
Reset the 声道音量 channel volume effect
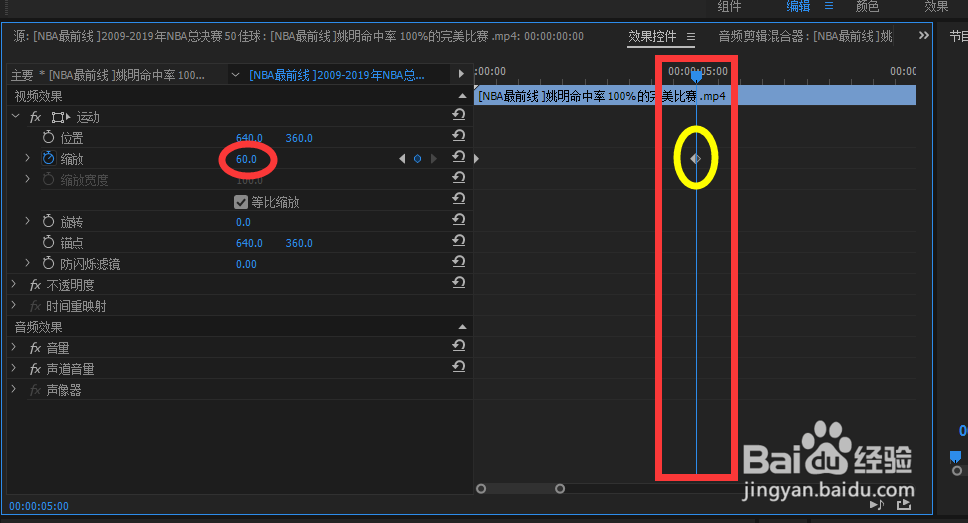[x=459, y=367]
